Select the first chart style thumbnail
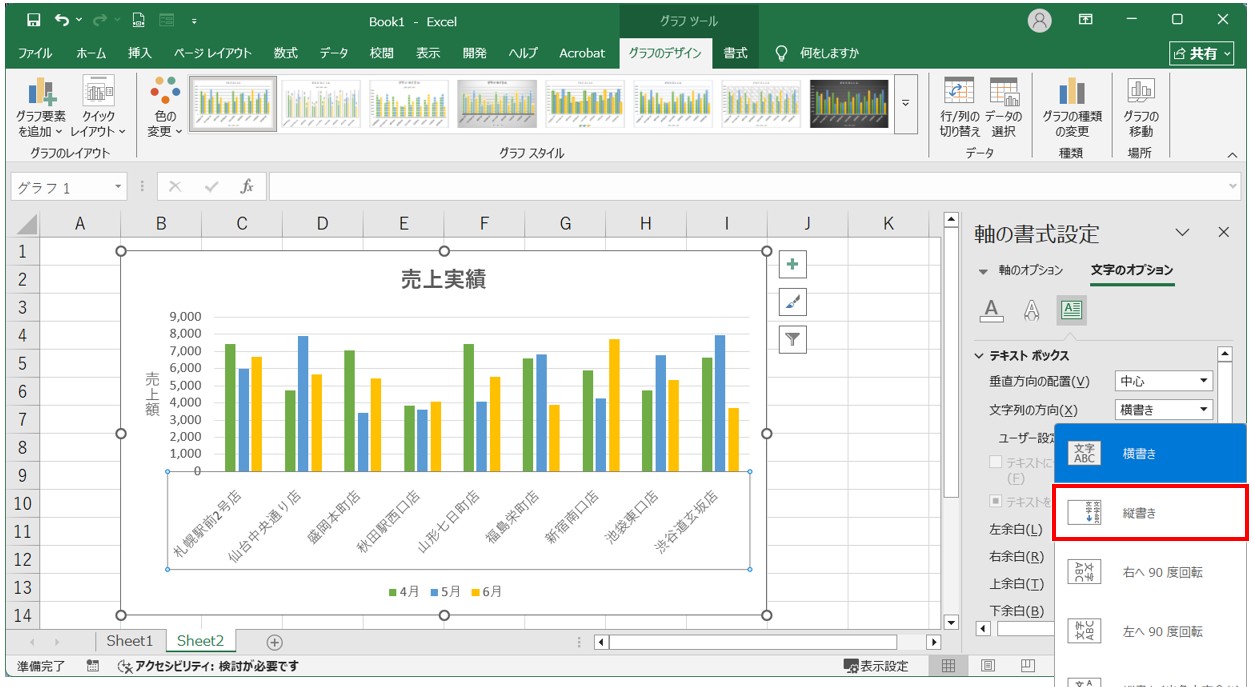This screenshot has width=1254, height=687. click(233, 103)
